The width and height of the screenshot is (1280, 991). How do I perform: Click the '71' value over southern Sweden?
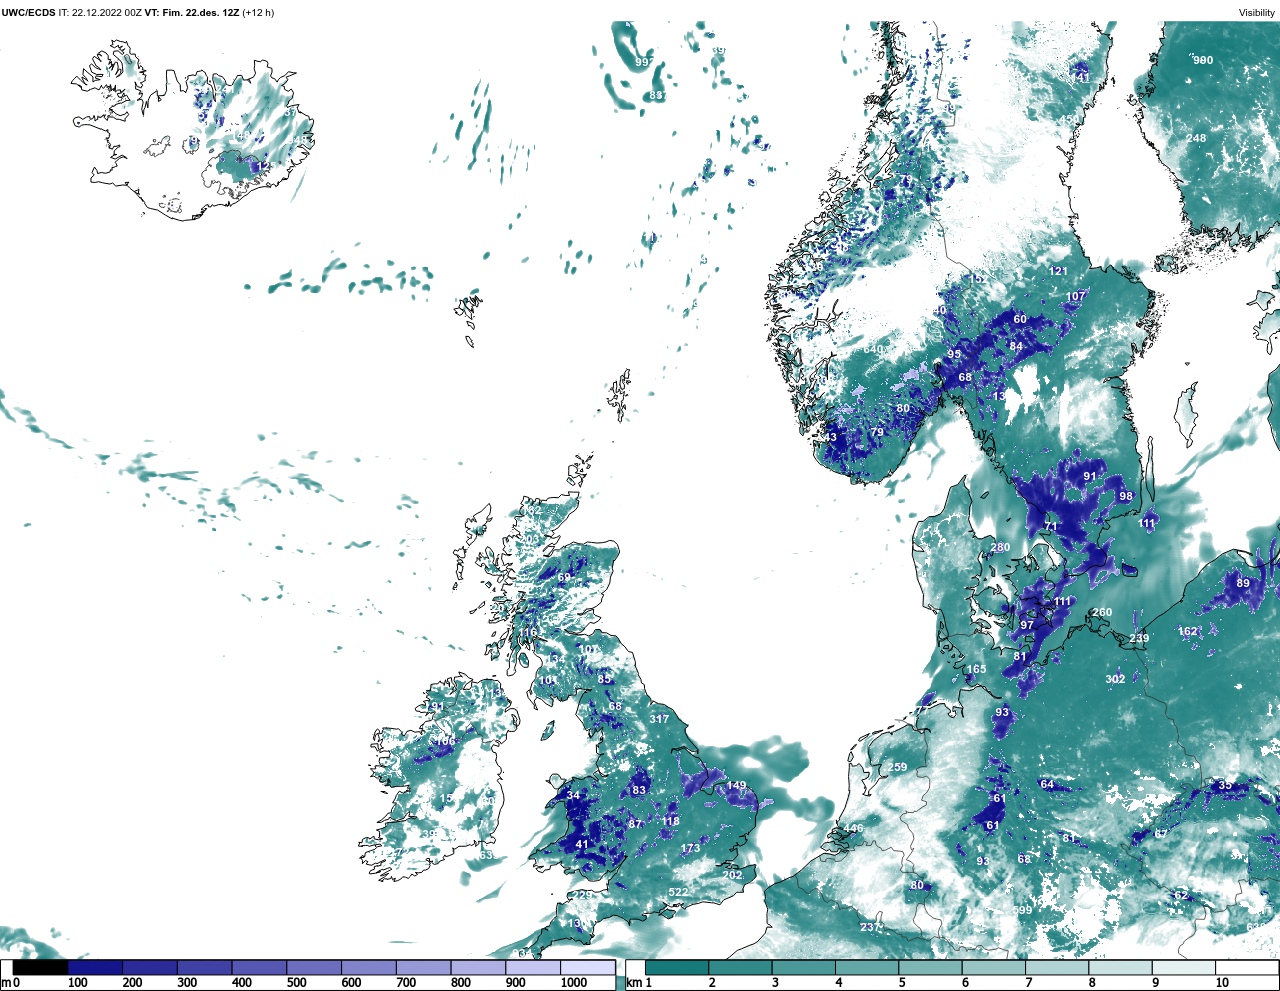(1050, 526)
